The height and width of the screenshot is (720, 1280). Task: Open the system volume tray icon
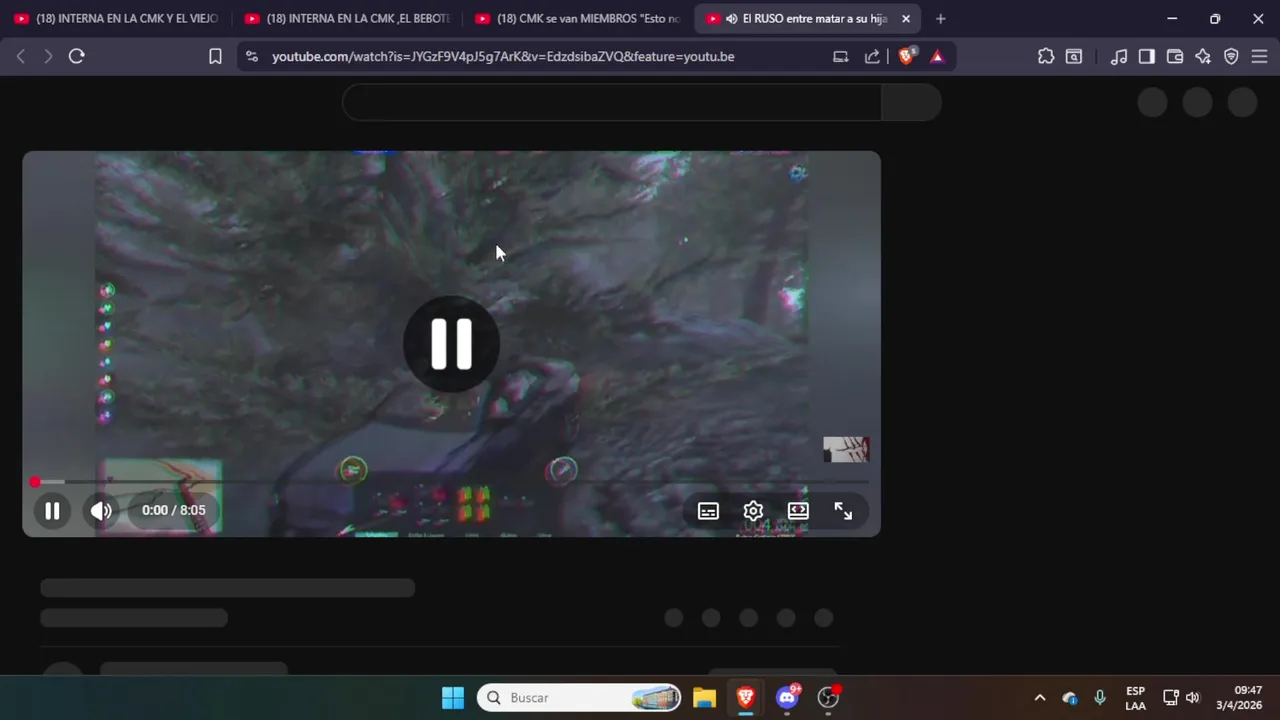[x=1192, y=698]
